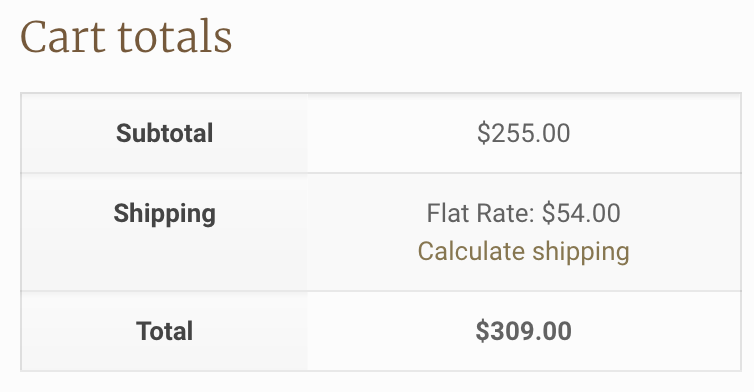Viewport: 754px width, 392px height.
Task: Click the Cart totals heading
Action: [x=126, y=37]
